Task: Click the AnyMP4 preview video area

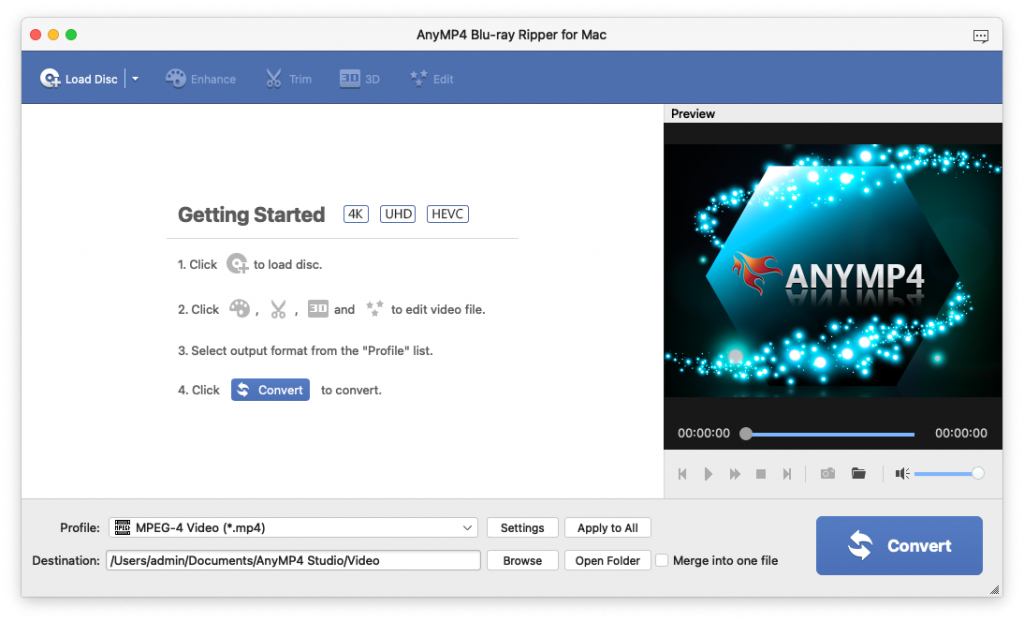Action: coord(833,270)
